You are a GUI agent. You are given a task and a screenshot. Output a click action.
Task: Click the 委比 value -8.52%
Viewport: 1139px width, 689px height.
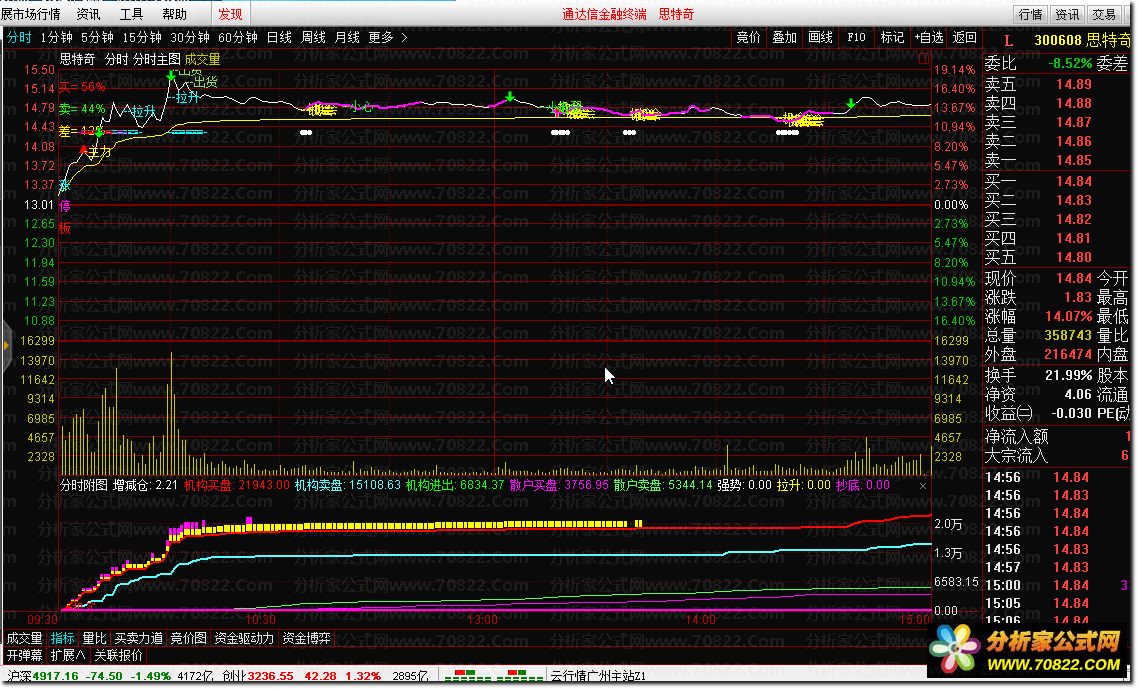(1070, 64)
